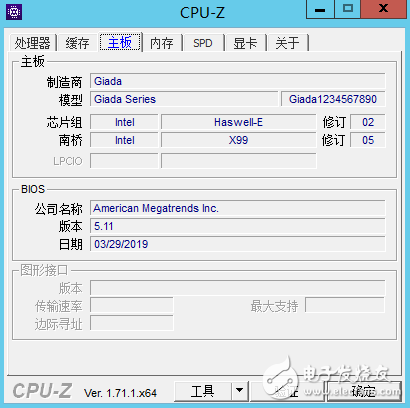Expand the 工具 dropdown arrow
Screen dimensions: 410x408
point(239,391)
